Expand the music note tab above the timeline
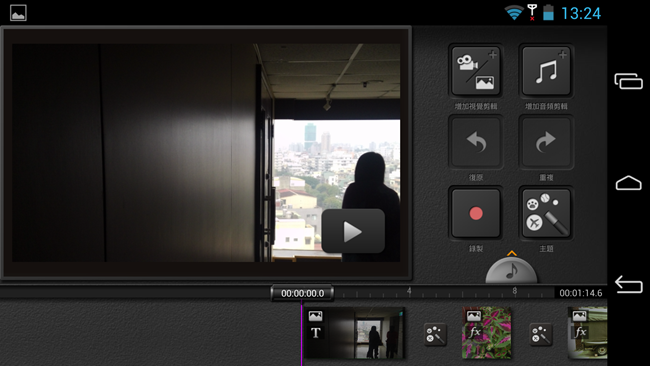 (x=512, y=271)
